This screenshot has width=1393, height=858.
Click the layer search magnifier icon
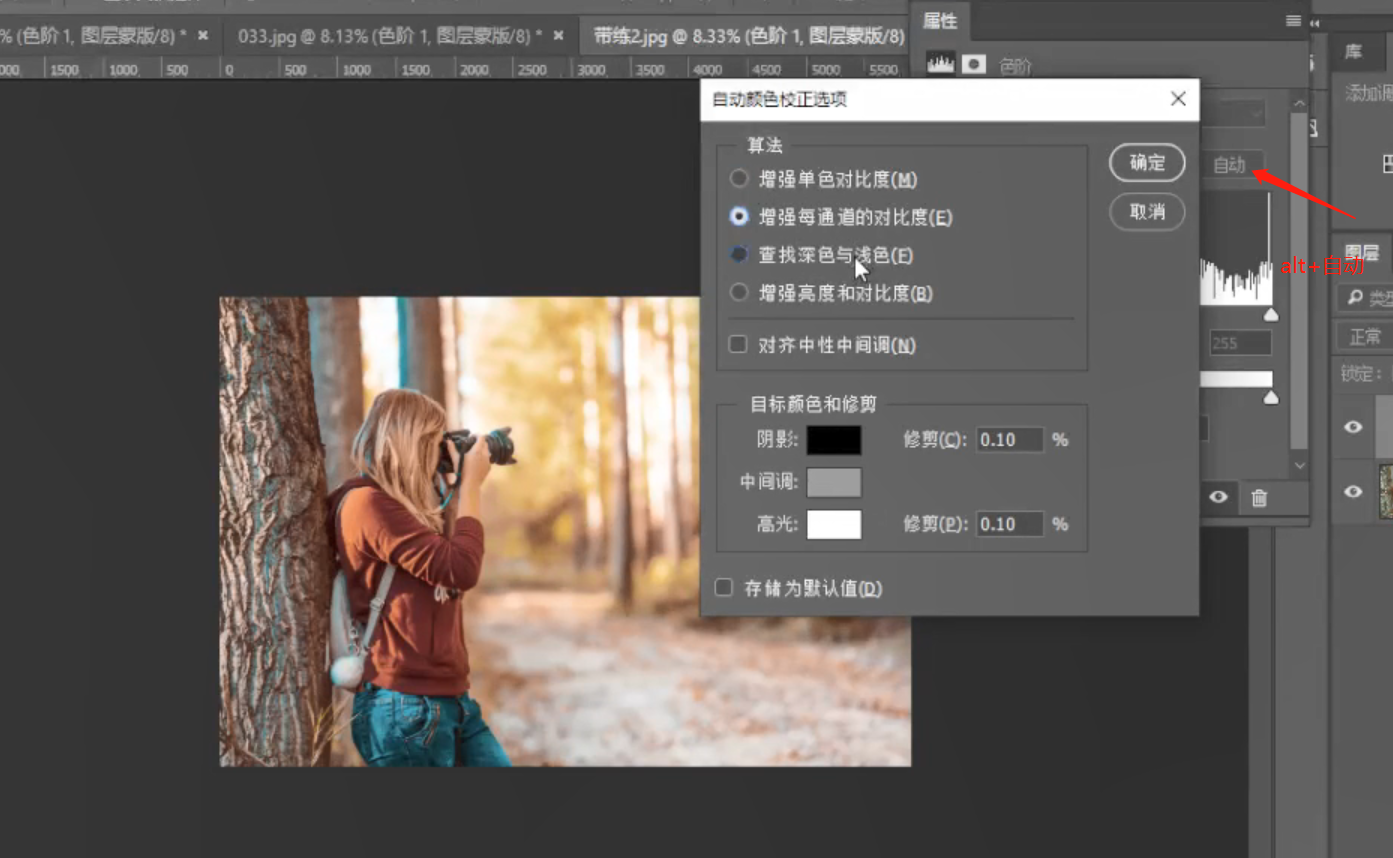(x=1355, y=297)
